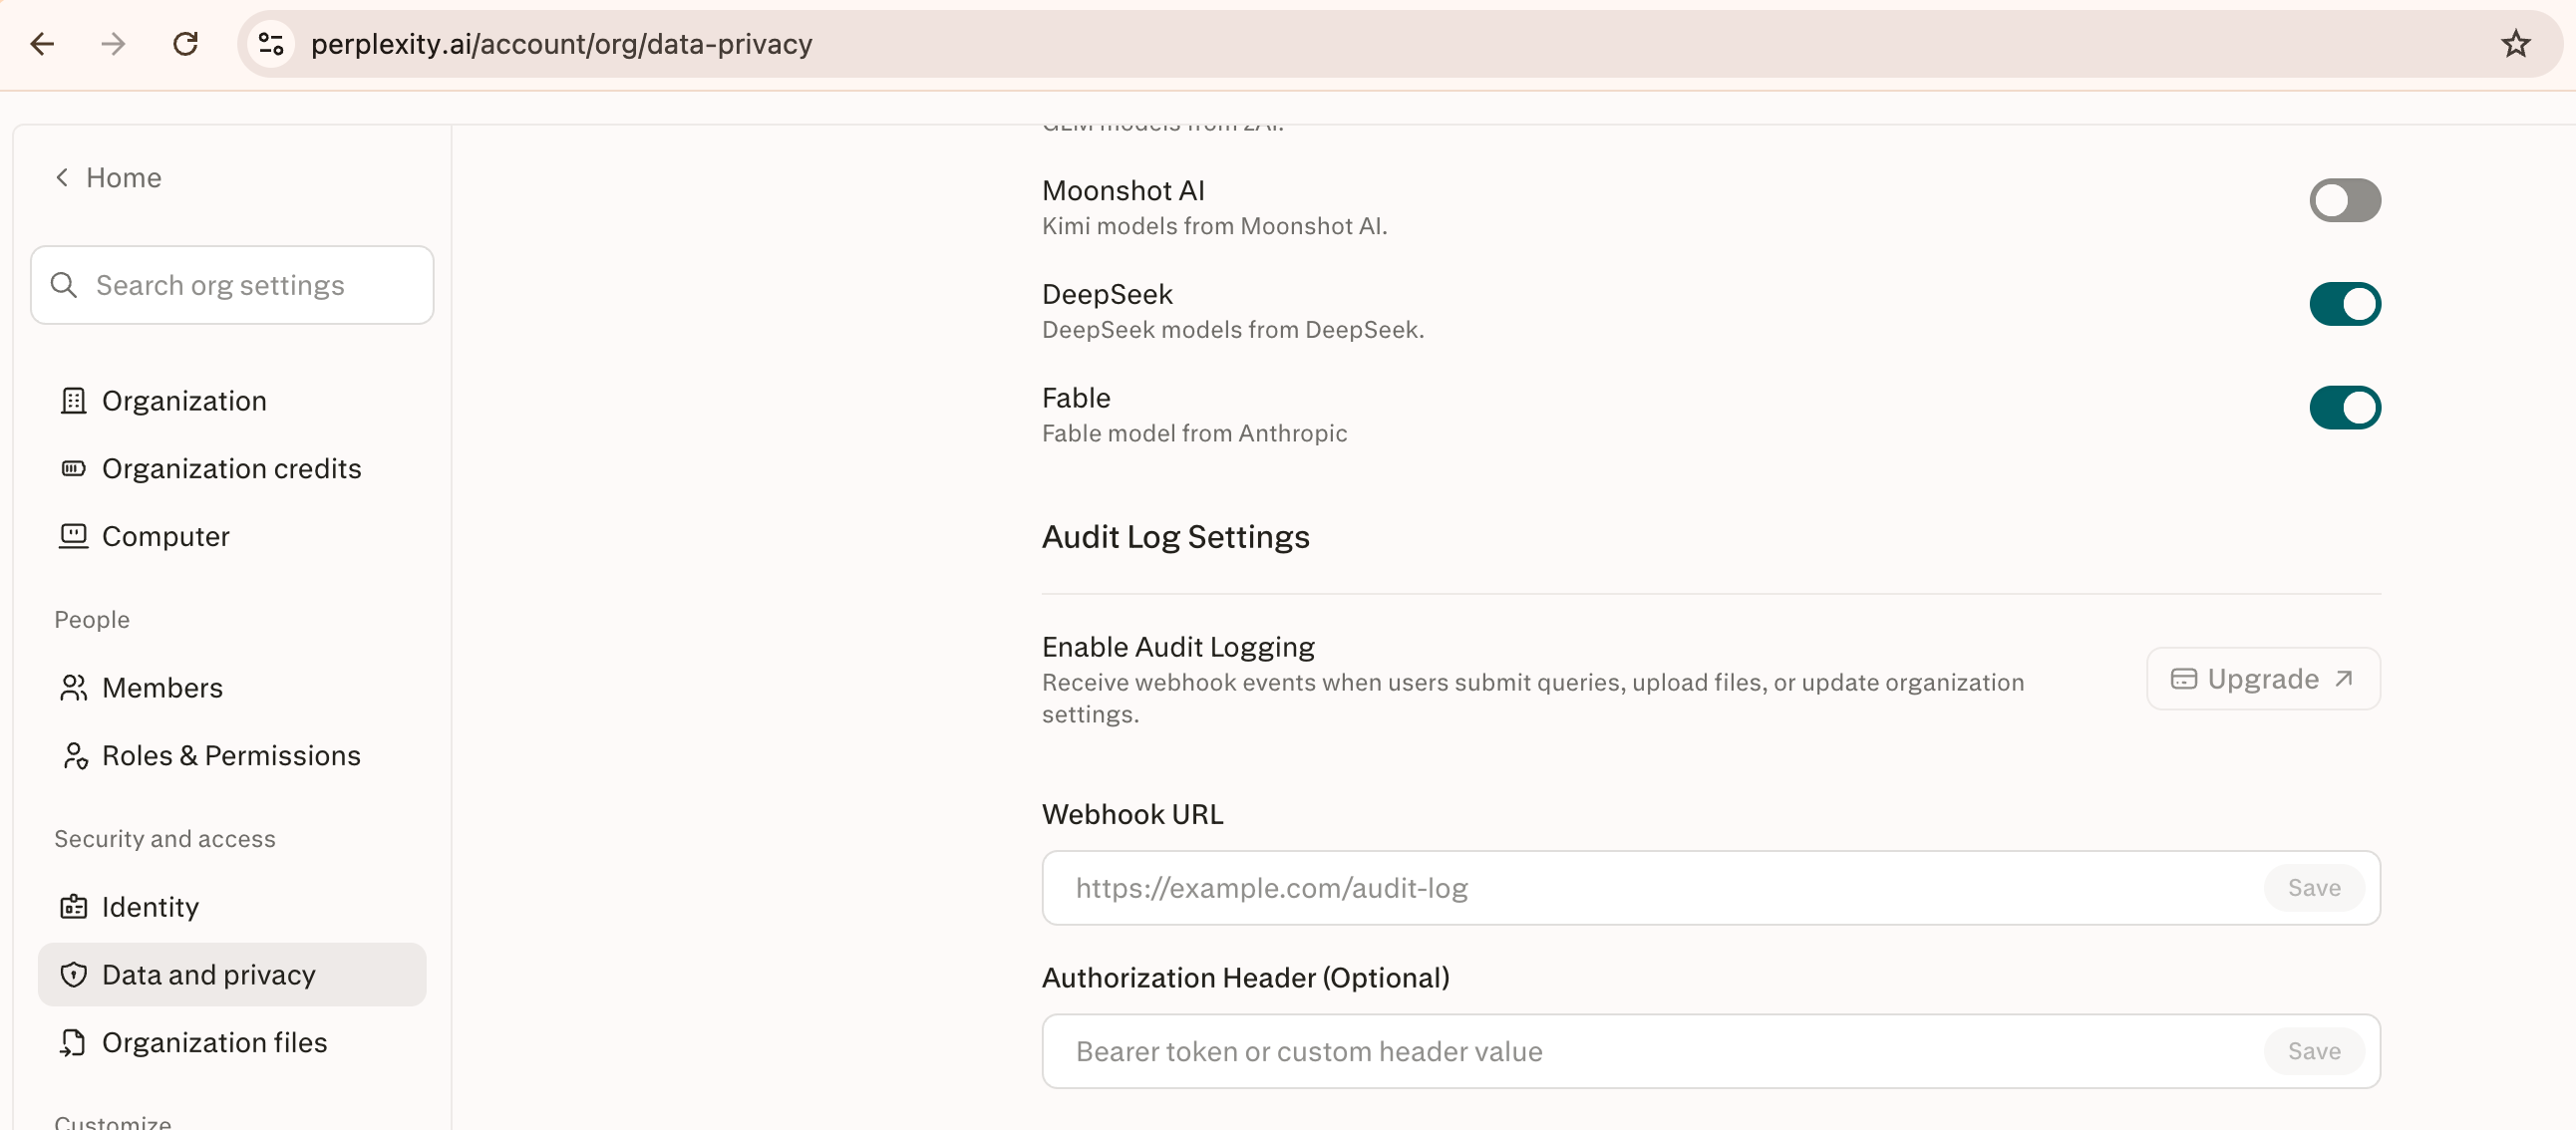Open Roles & Permissions settings
Viewport: 2576px width, 1130px height.
tap(232, 756)
